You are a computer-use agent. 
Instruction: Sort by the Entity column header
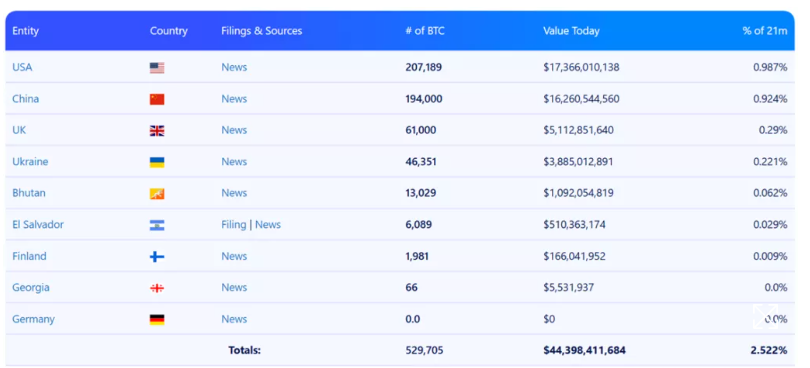click(25, 31)
